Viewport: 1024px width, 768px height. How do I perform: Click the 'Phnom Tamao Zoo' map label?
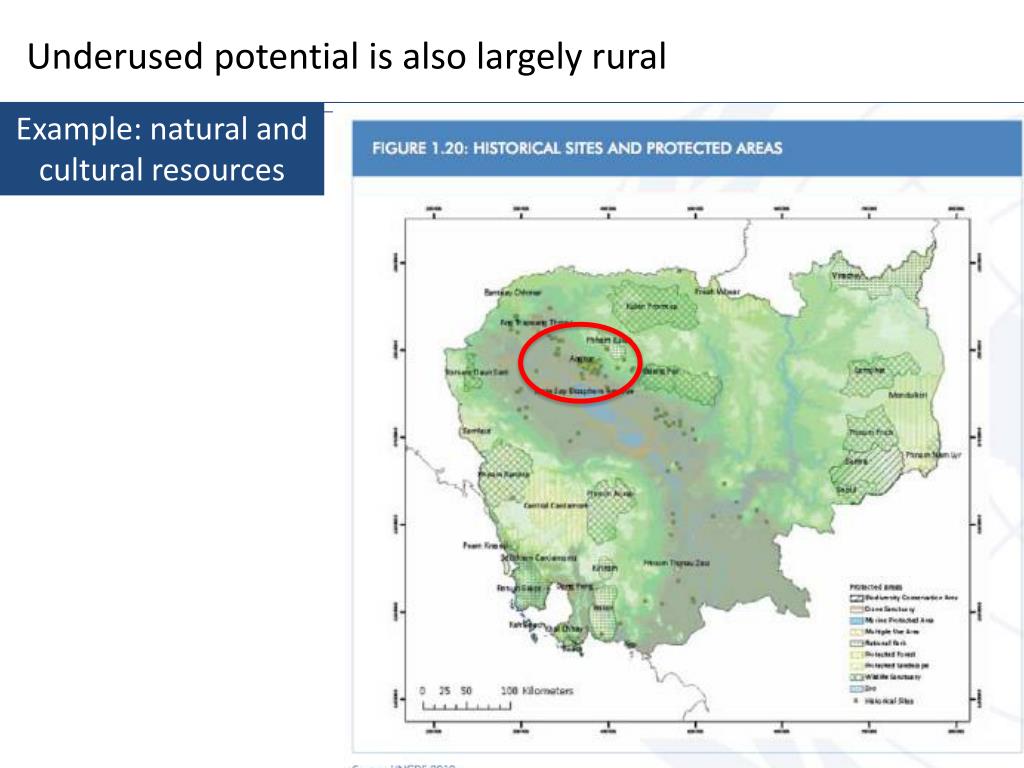677,562
